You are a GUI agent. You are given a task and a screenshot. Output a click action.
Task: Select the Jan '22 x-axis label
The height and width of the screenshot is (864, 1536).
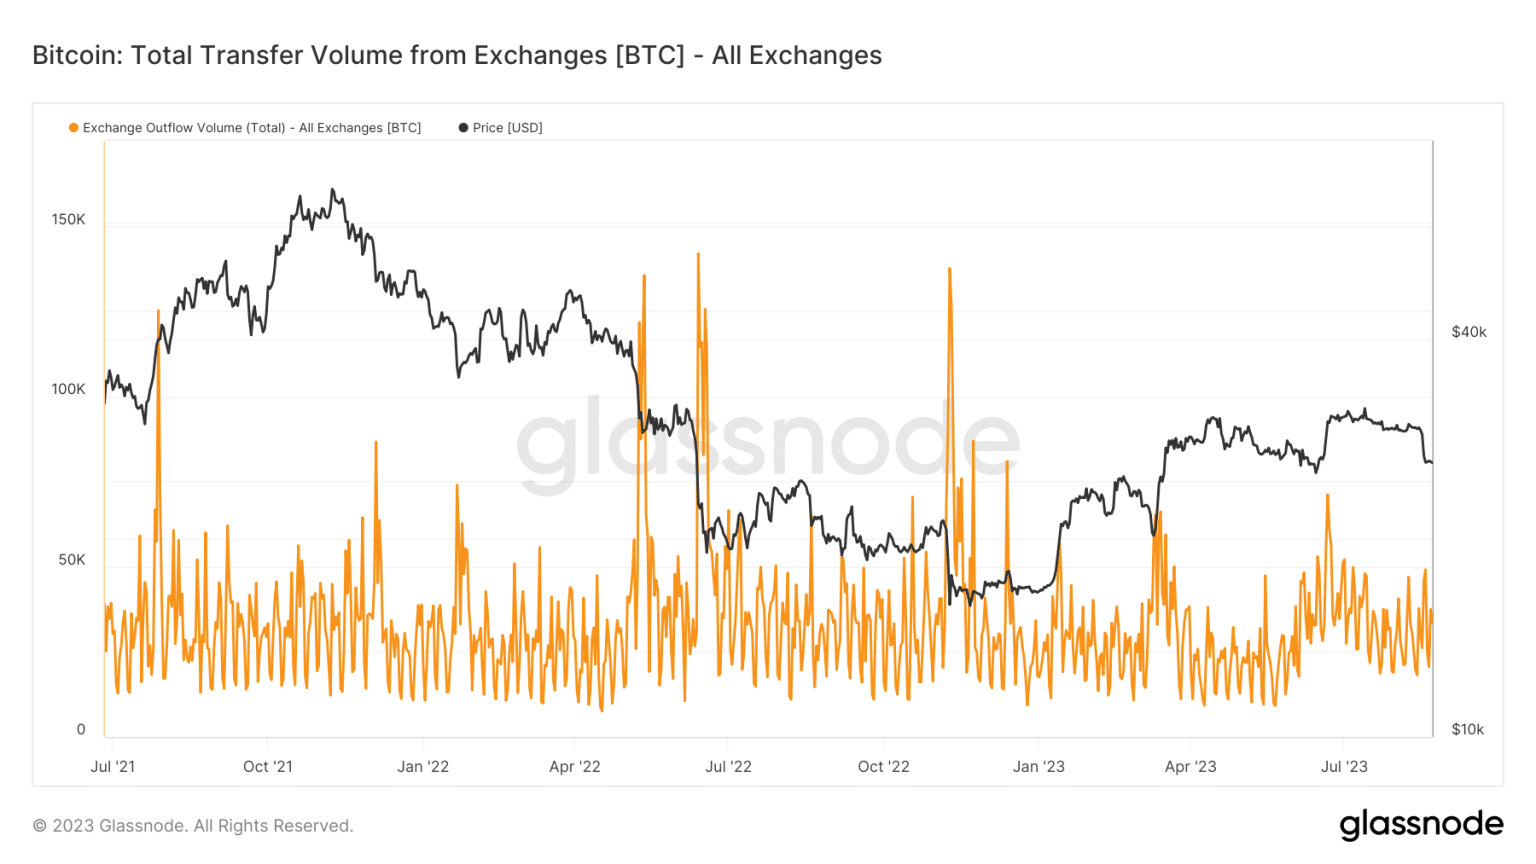click(423, 767)
